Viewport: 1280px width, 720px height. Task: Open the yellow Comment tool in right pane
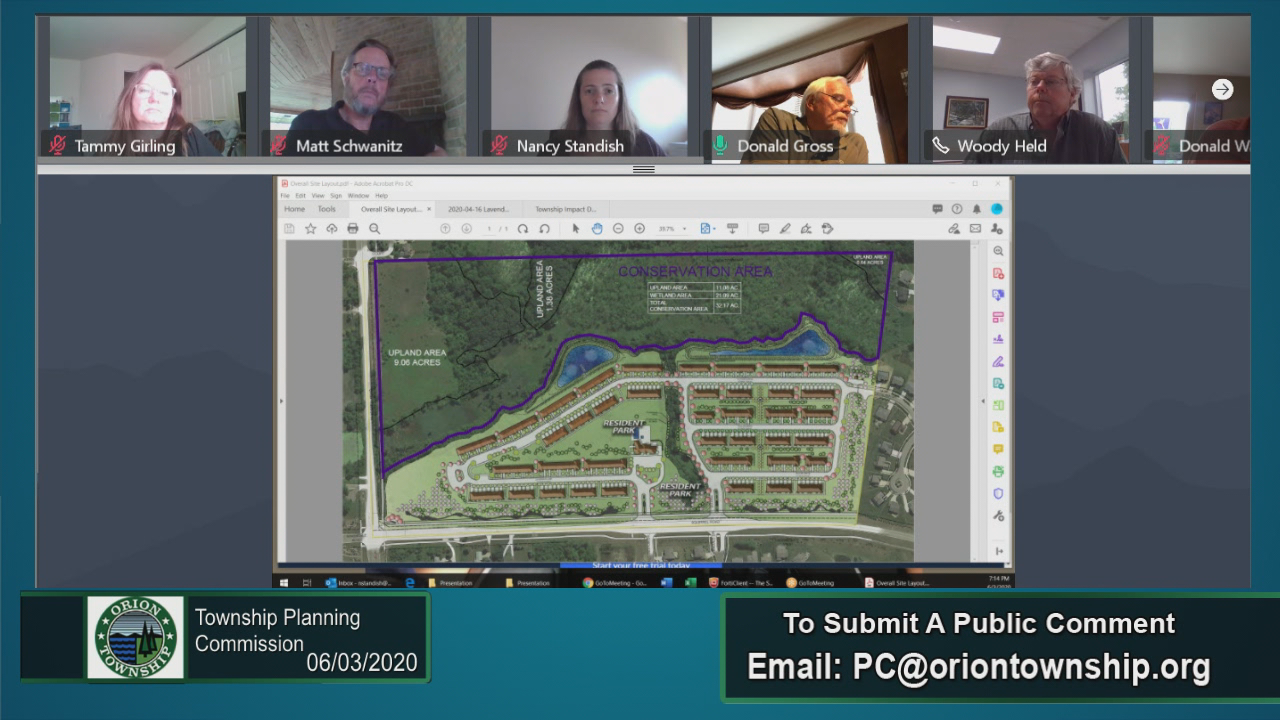coord(998,449)
